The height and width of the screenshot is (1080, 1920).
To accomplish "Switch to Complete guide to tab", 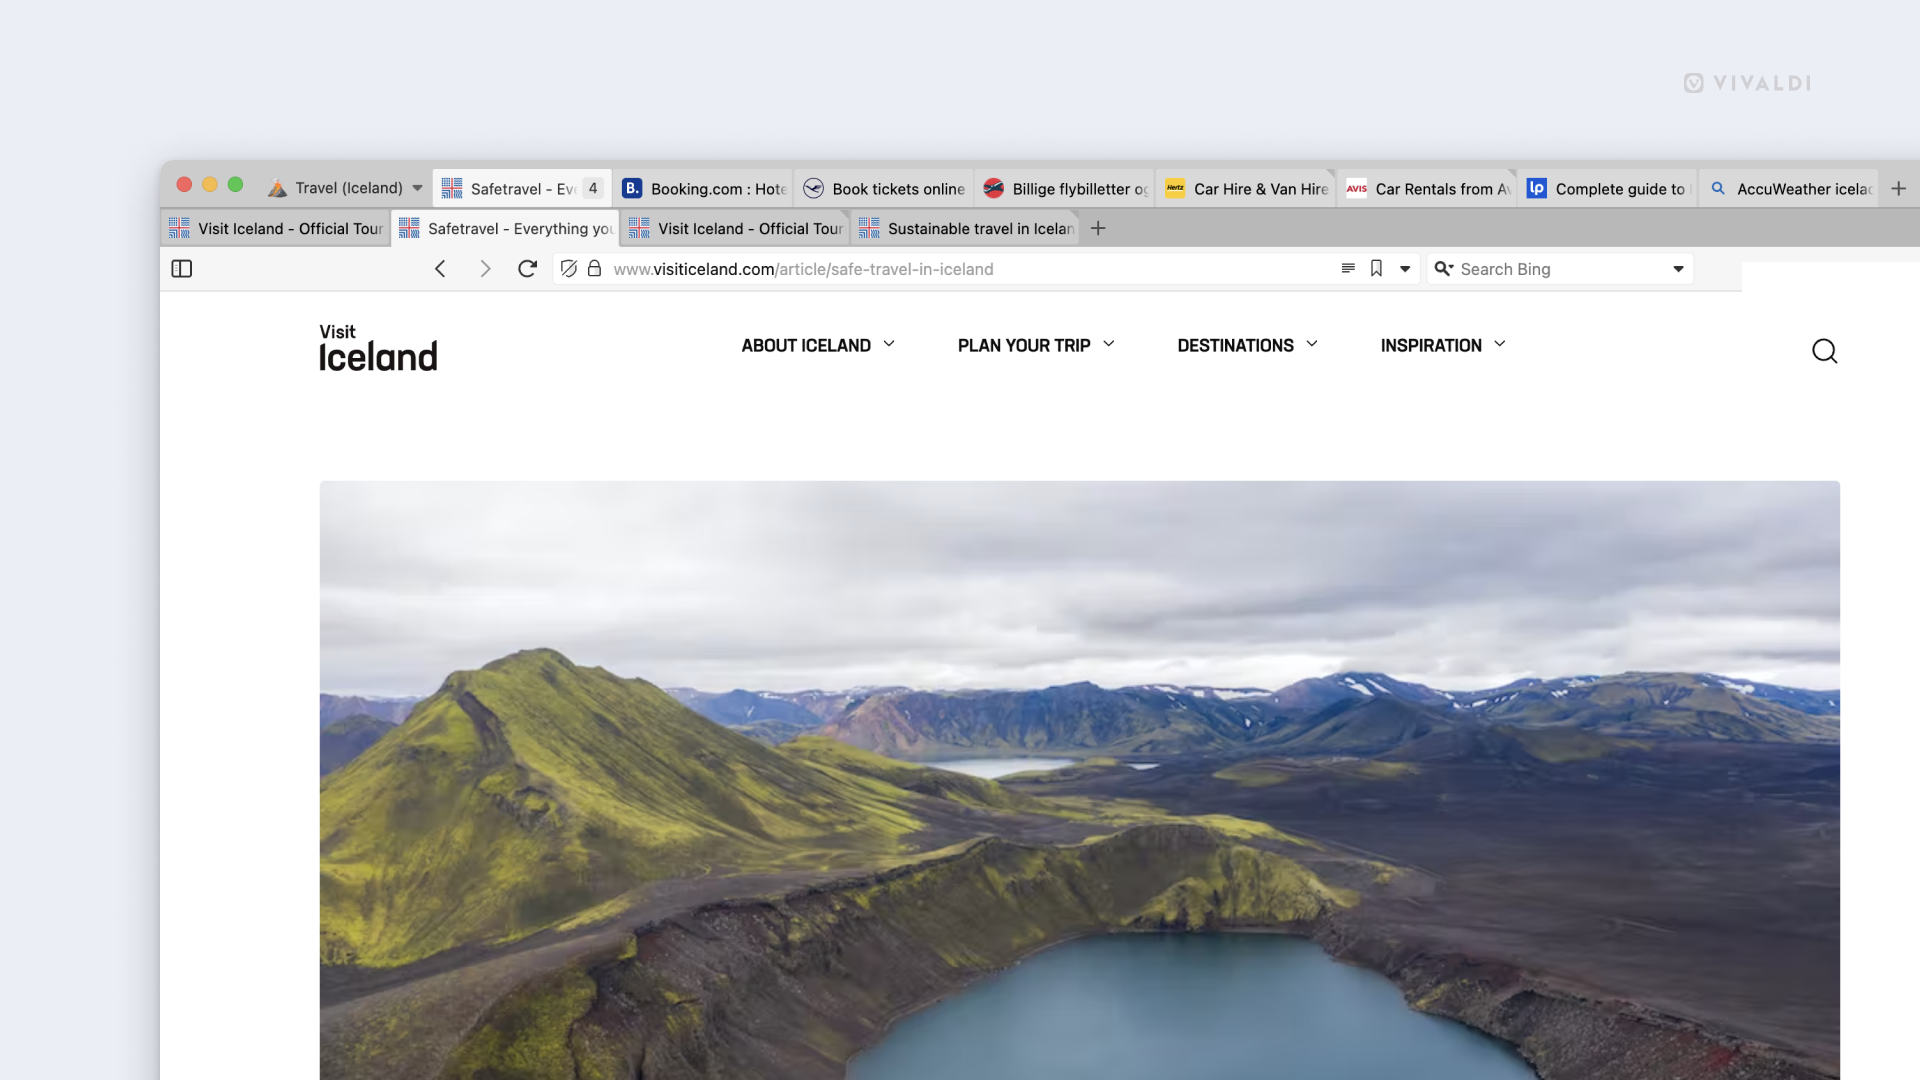I will [1607, 188].
